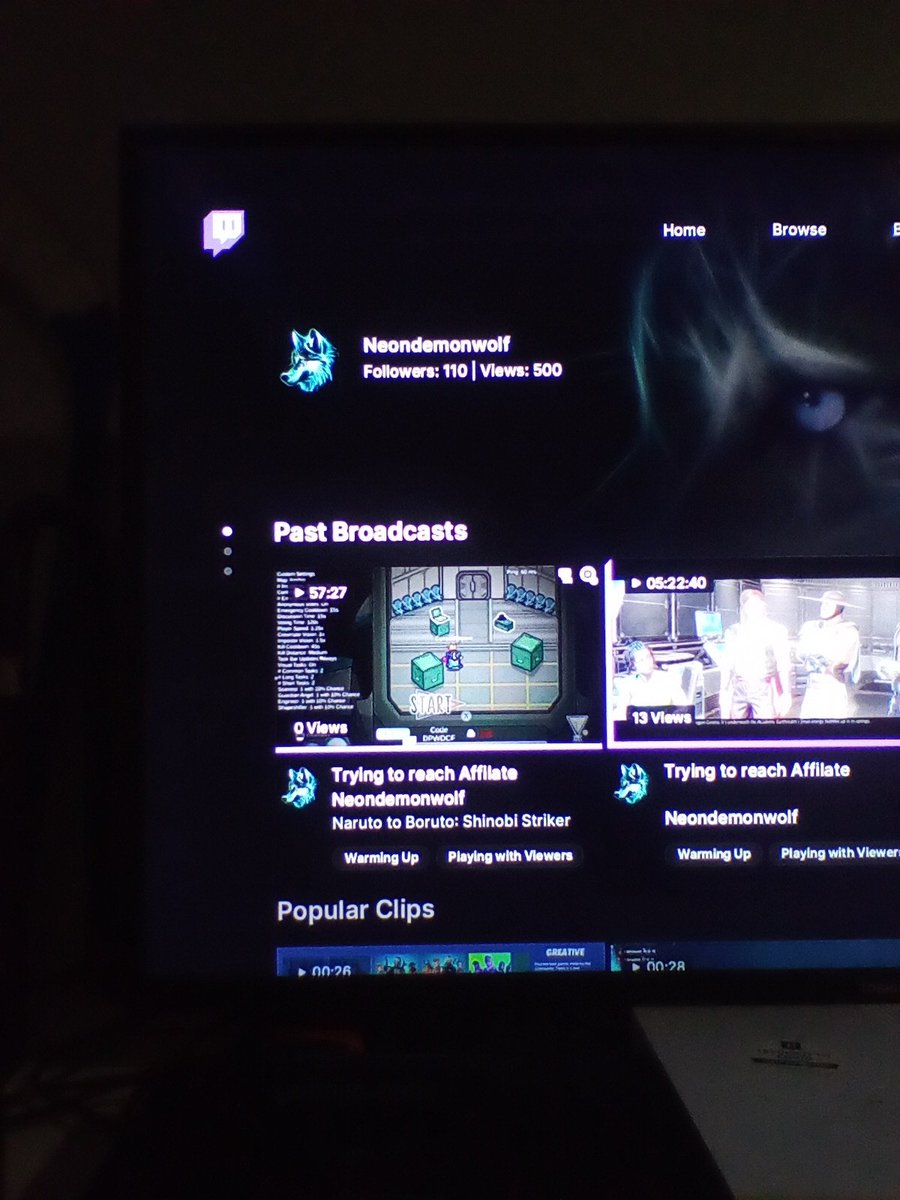
Task: Click wolf avatar beside the Shinobi Striker broadcast
Action: click(x=298, y=788)
